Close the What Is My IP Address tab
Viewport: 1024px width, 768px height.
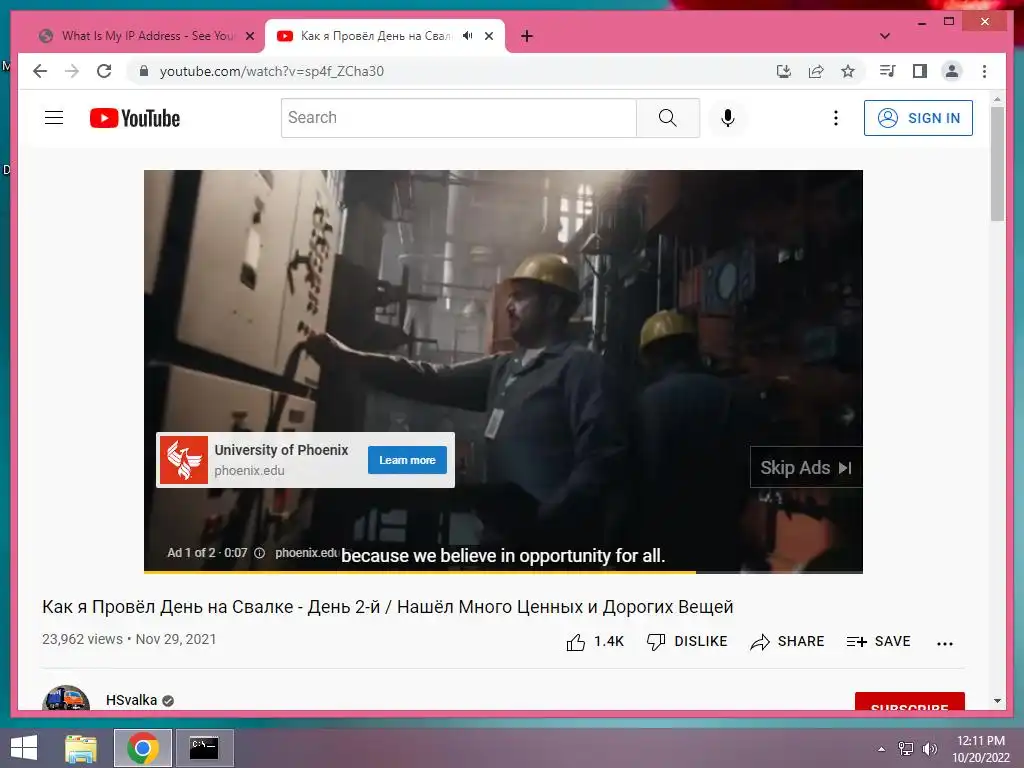point(249,36)
